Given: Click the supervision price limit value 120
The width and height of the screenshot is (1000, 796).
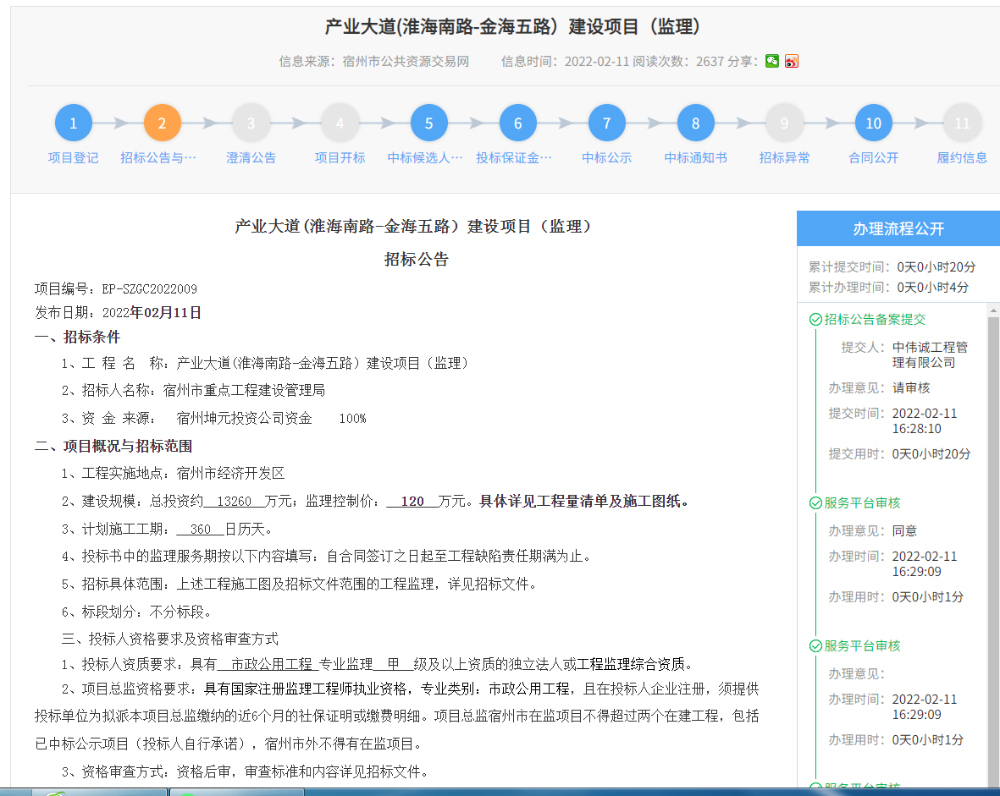Looking at the screenshot, I should tap(412, 501).
